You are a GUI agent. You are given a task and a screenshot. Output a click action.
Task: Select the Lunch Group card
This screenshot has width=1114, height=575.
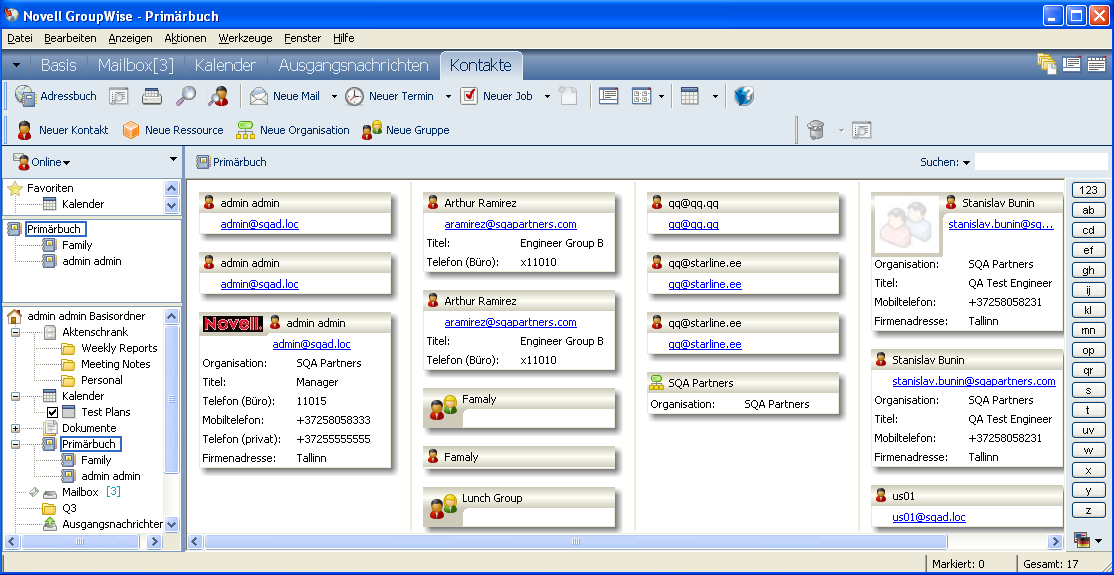[x=519, y=506]
